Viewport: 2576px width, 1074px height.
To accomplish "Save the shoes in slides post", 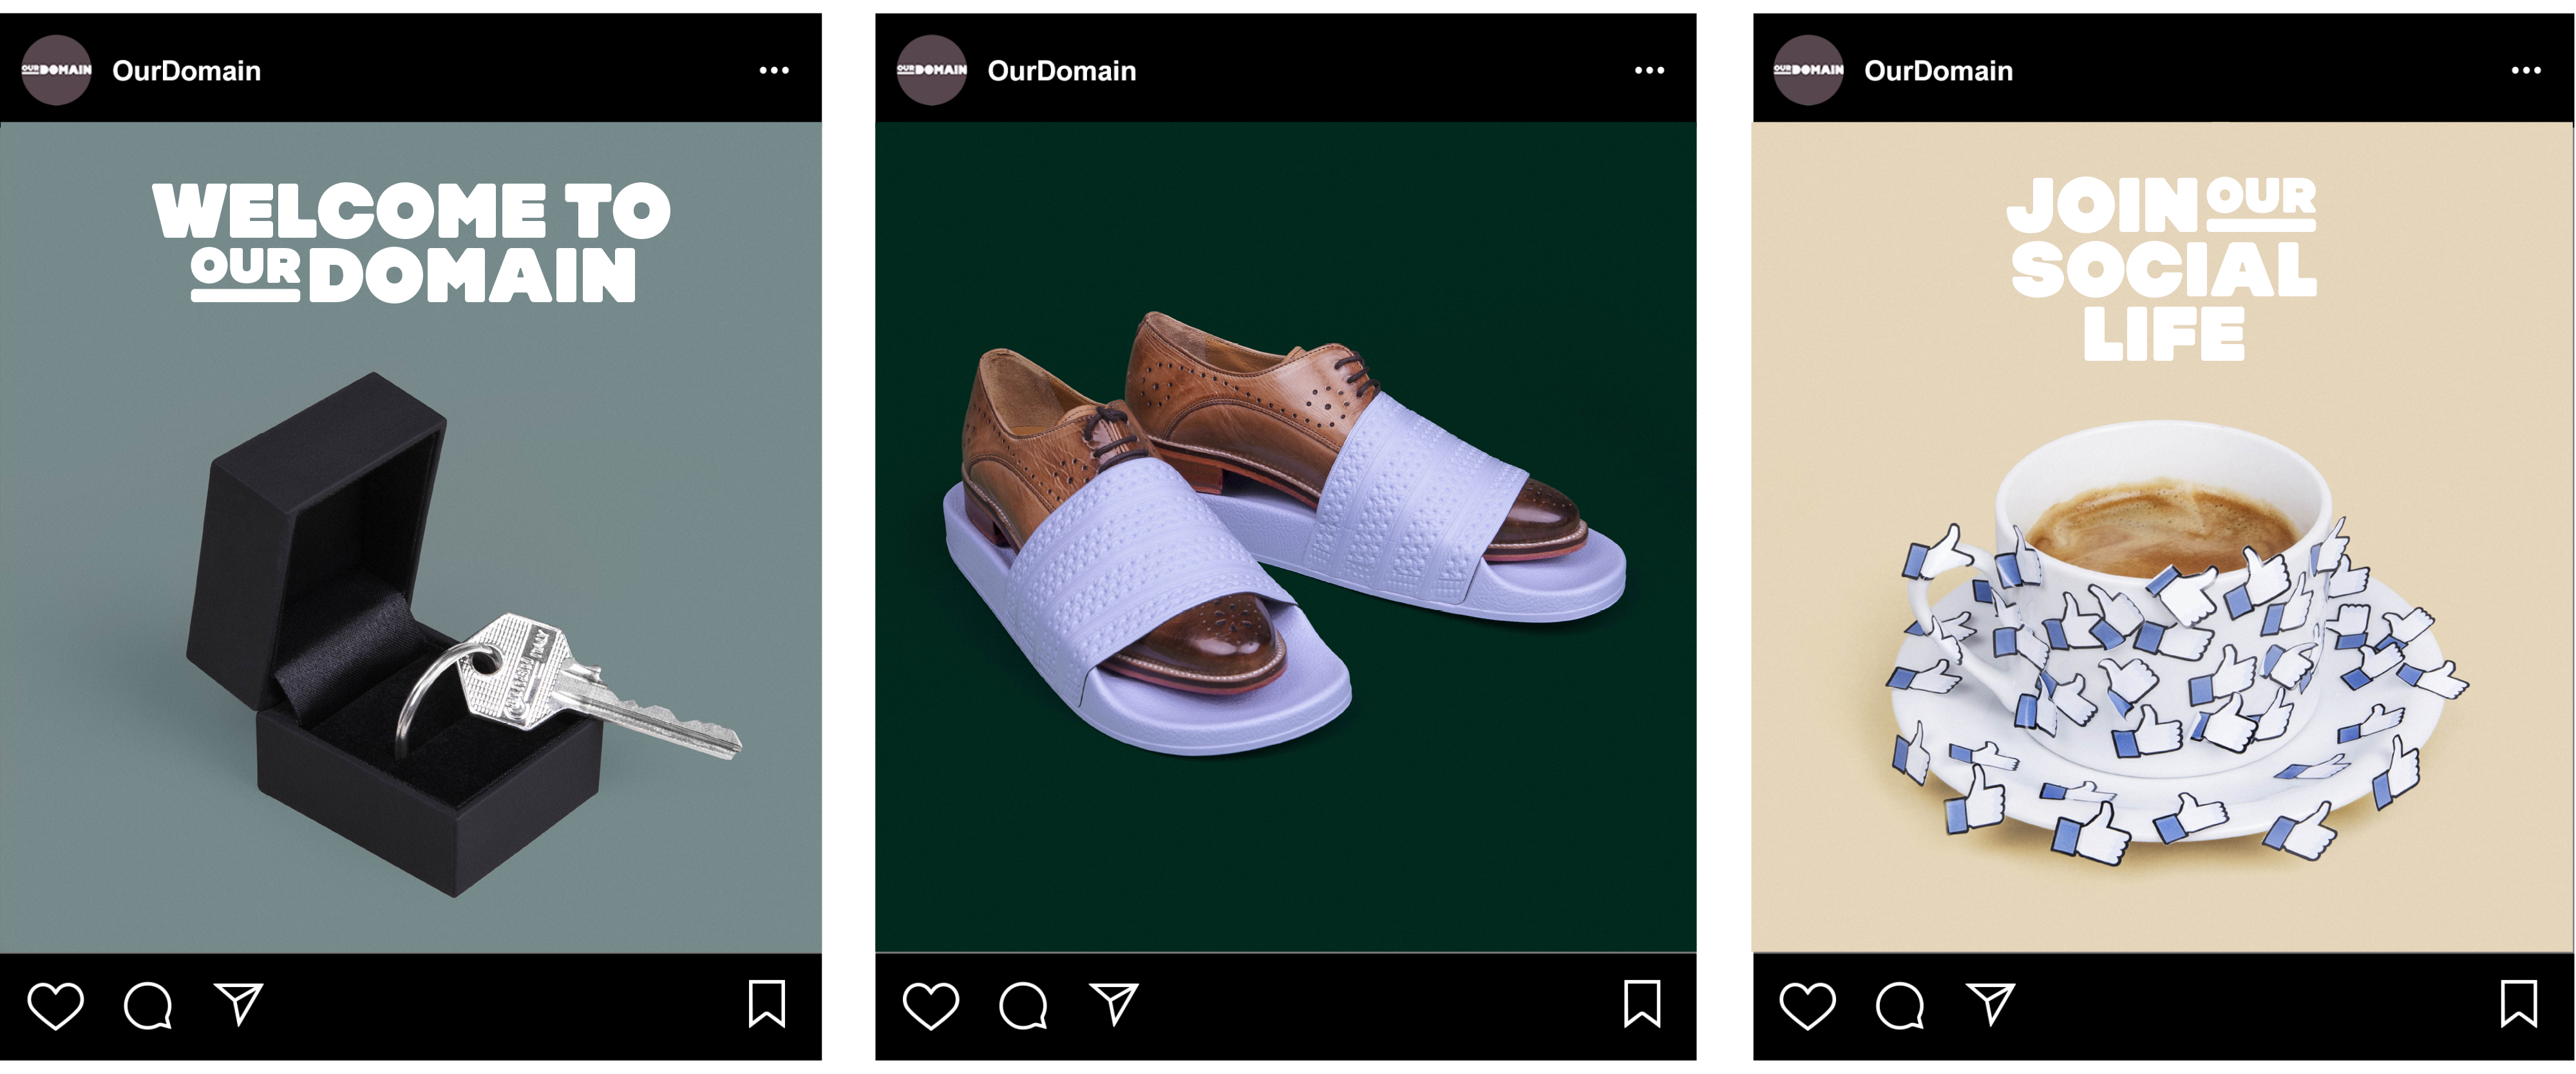I will click(x=1642, y=1004).
